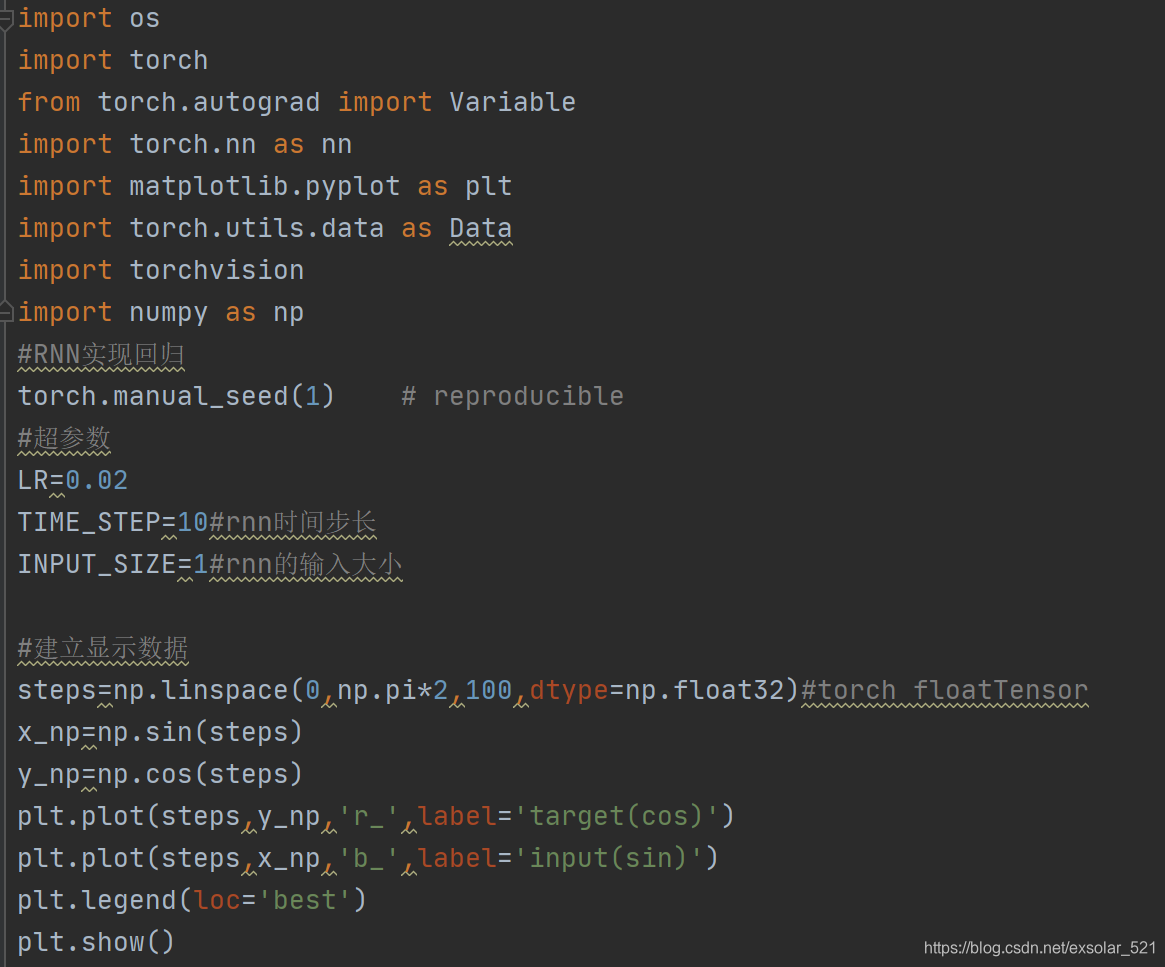
Task: Click the value 0.02 after LR=
Action: coord(97,480)
